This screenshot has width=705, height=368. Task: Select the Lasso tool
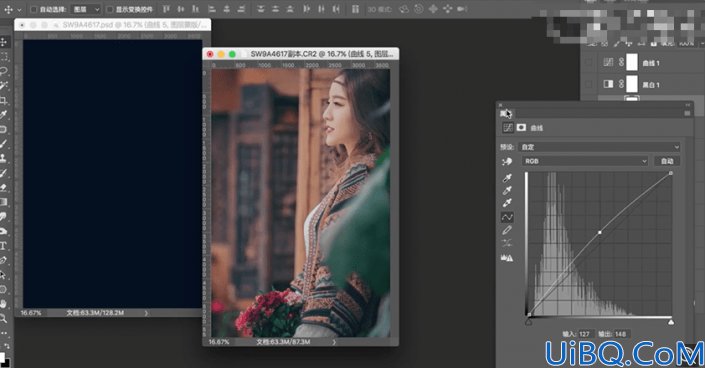click(4, 71)
